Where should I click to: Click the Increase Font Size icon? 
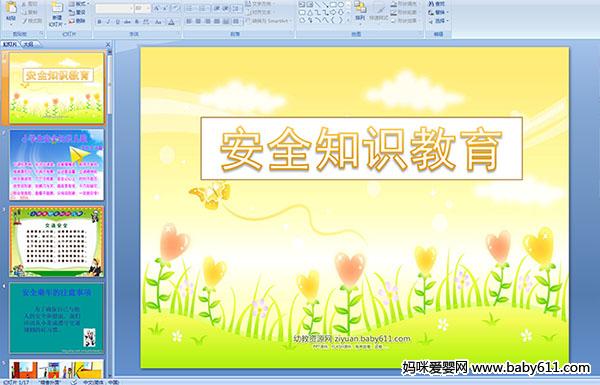tap(157, 8)
